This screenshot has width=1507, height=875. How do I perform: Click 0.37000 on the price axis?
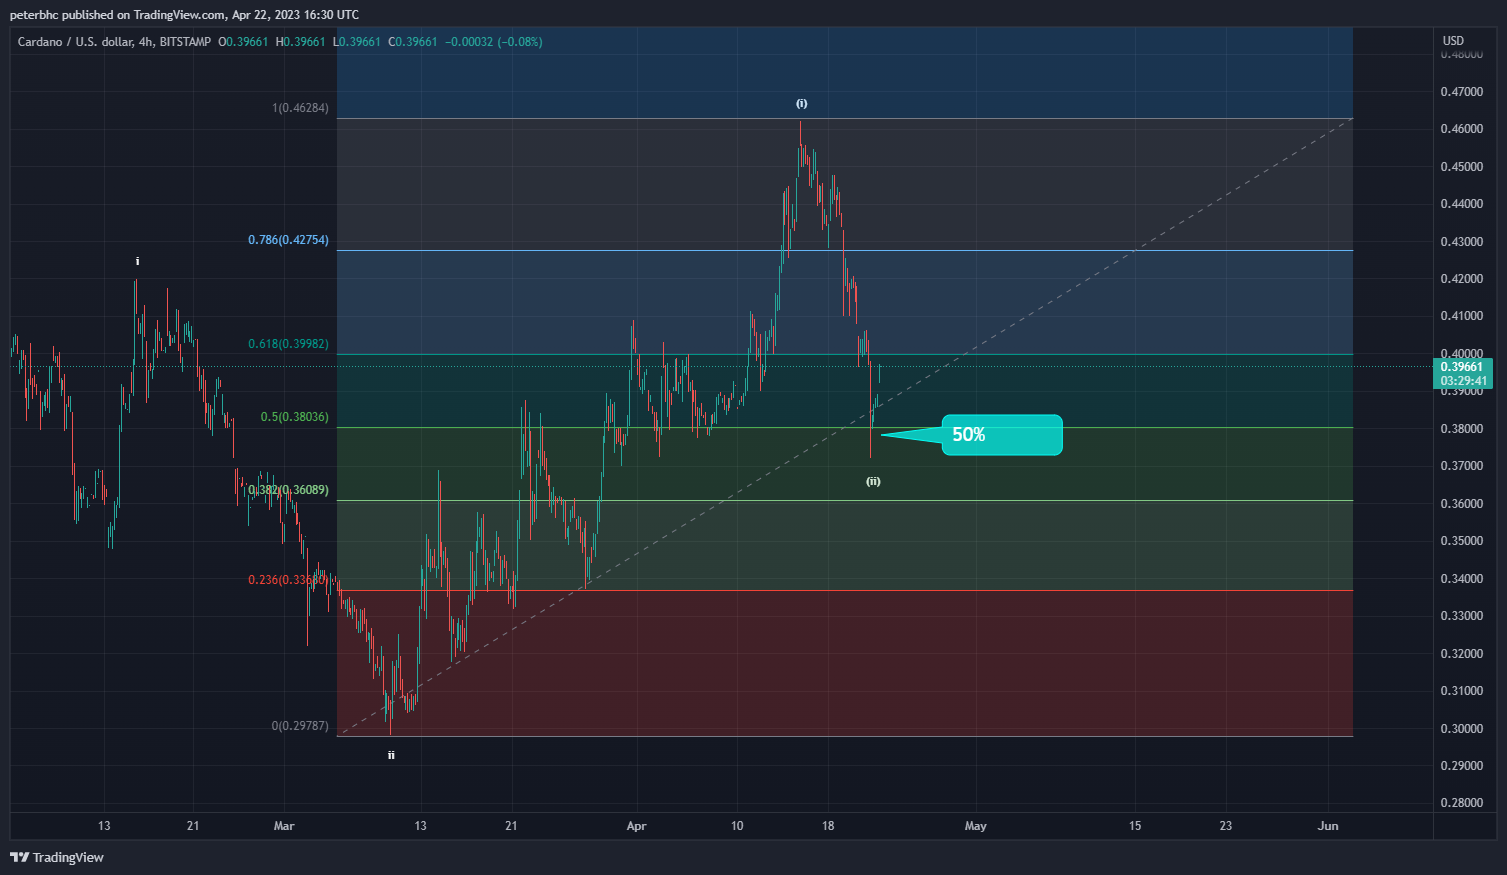point(1462,466)
